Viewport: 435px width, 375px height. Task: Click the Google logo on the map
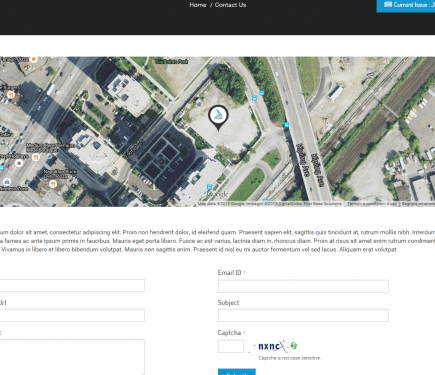(217, 194)
